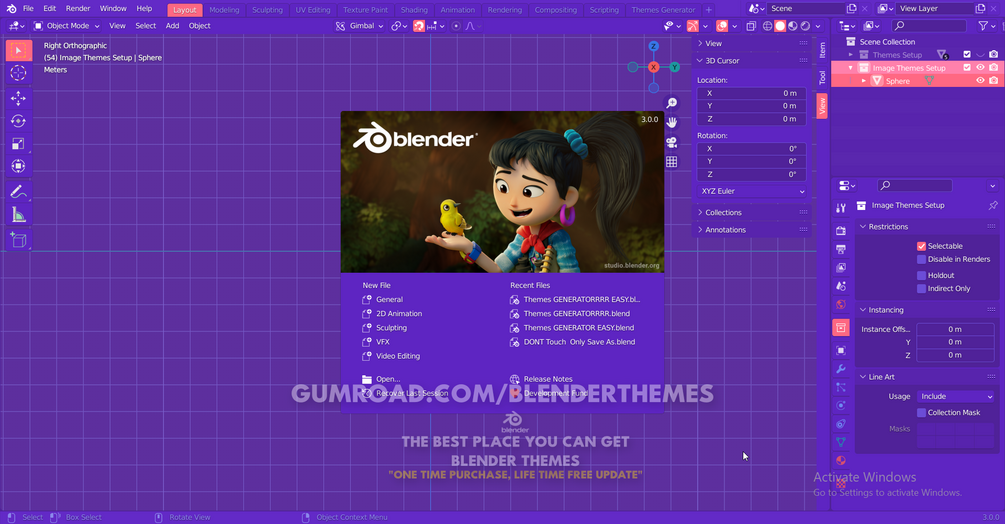This screenshot has height=524, width=1005.
Task: Select the Cursor tool
Action: tap(19, 73)
